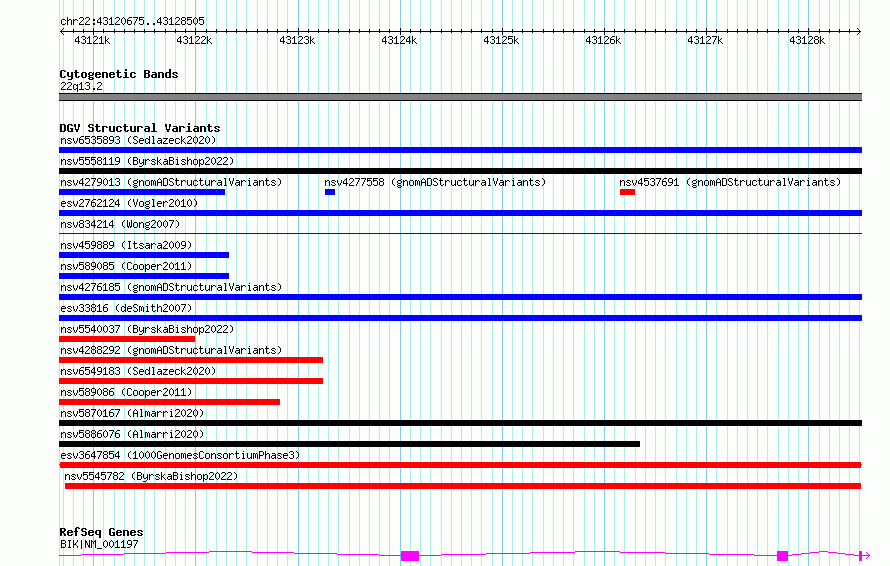Viewport: 890px width, 566px height.
Task: Click the blue nsv4276185 variant bar
Action: (460, 297)
